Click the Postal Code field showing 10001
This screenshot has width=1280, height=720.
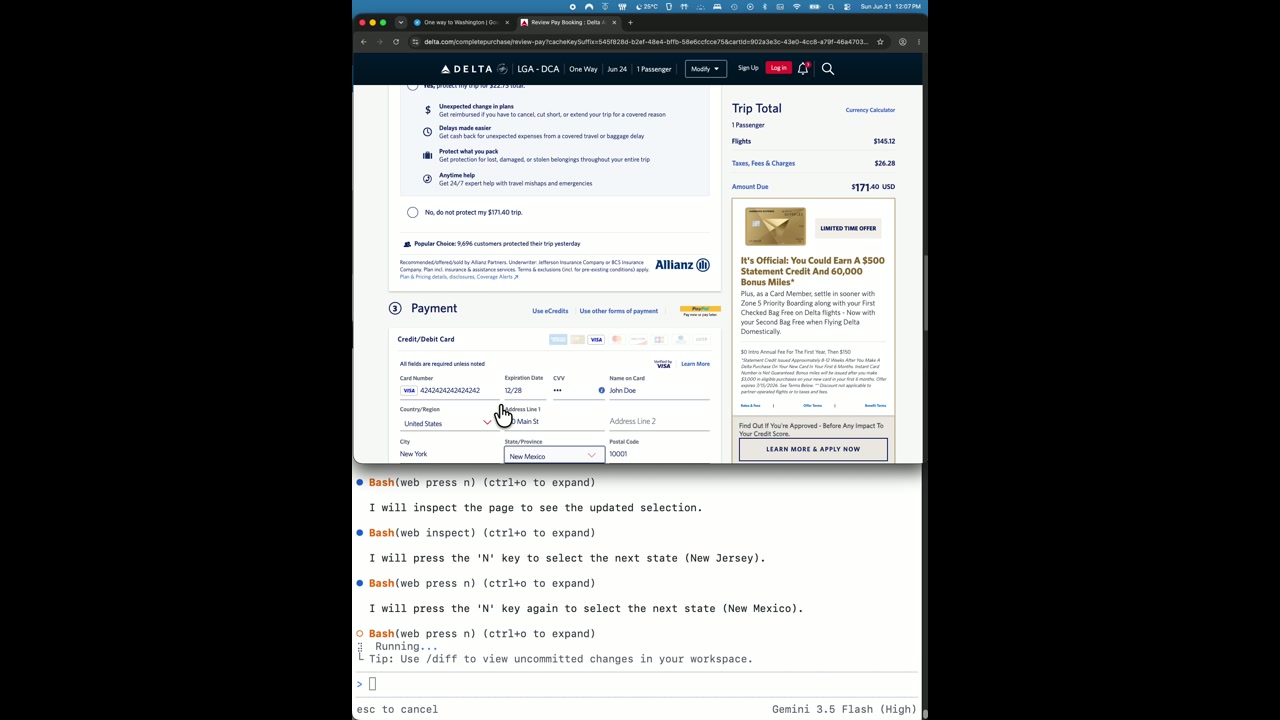(x=659, y=454)
